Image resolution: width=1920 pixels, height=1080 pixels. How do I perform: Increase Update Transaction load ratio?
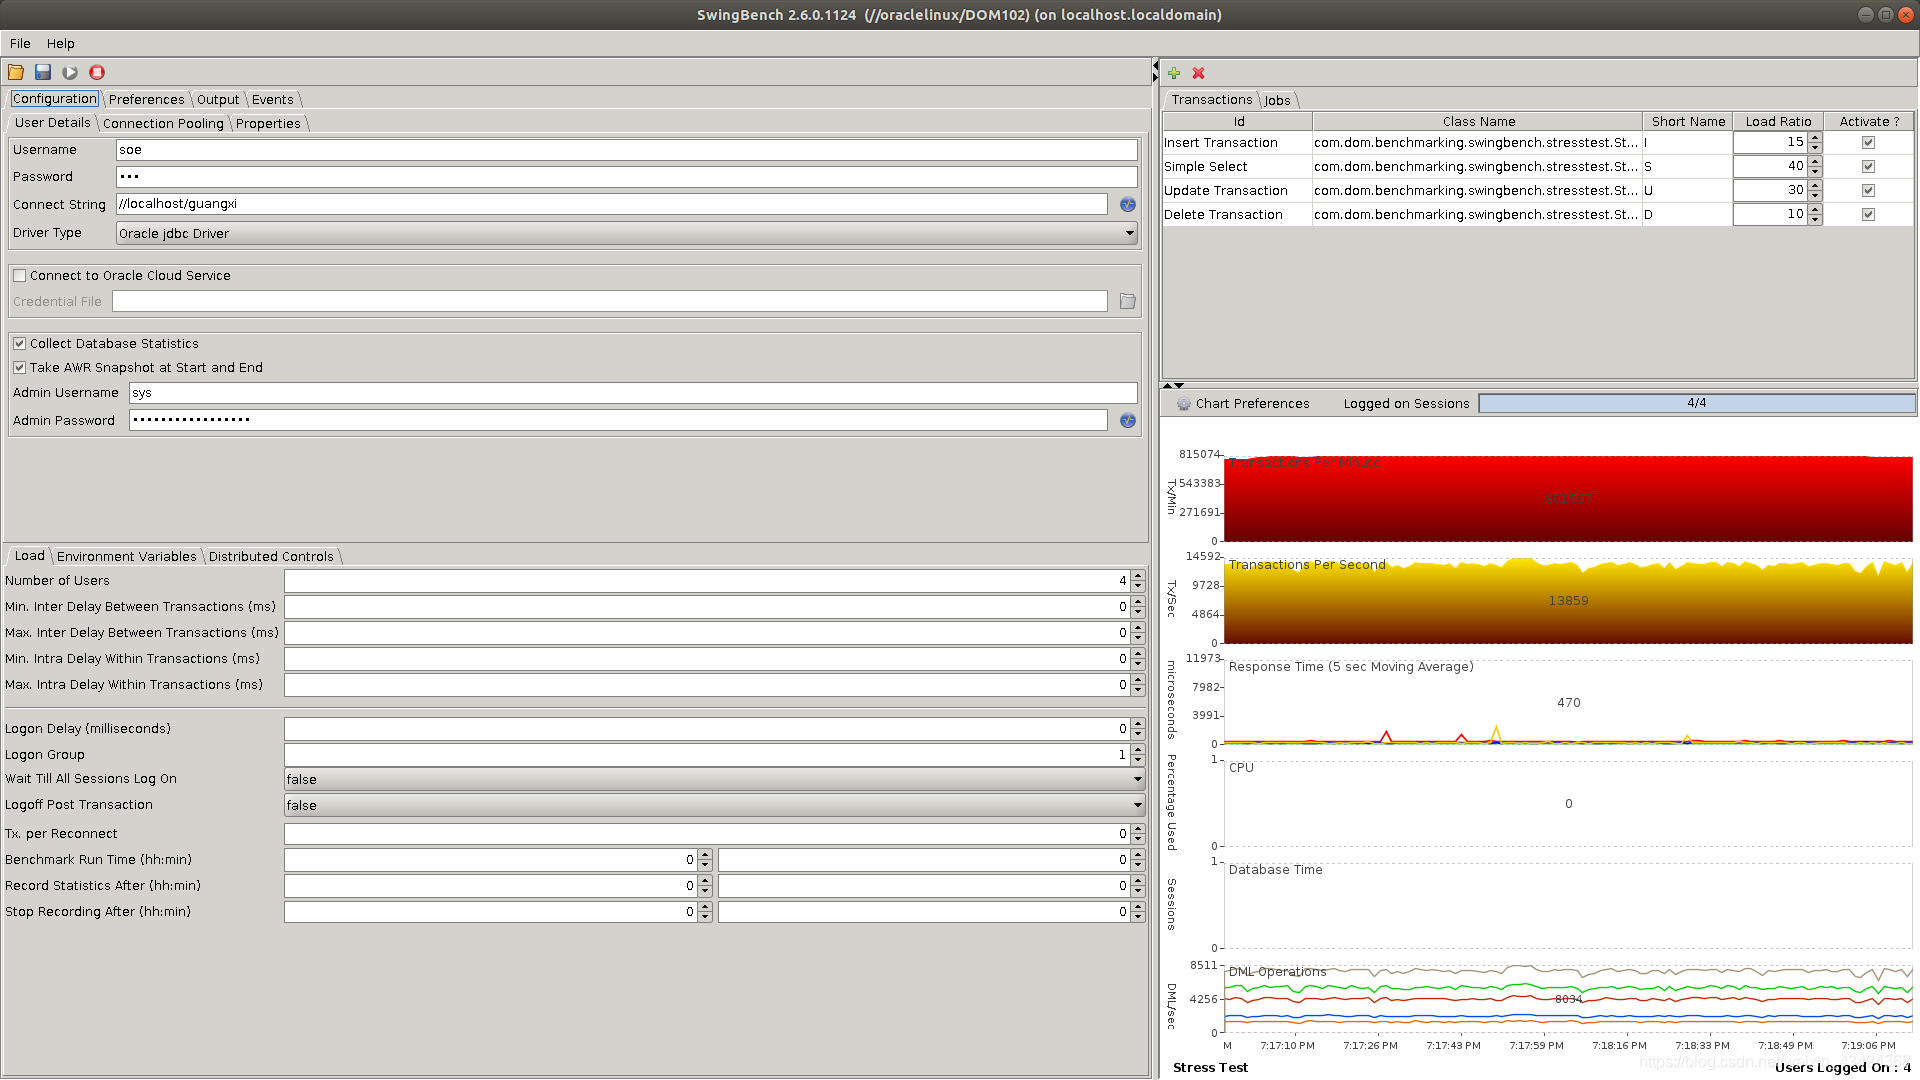[1815, 186]
